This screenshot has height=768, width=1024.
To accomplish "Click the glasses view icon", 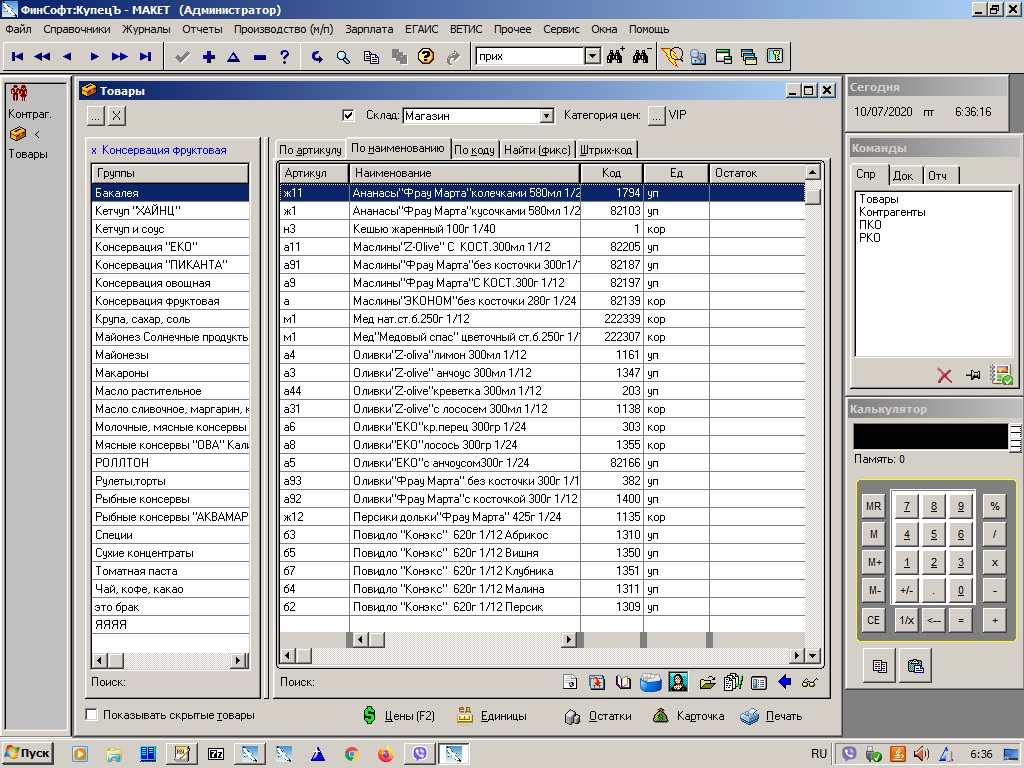I will pos(809,683).
